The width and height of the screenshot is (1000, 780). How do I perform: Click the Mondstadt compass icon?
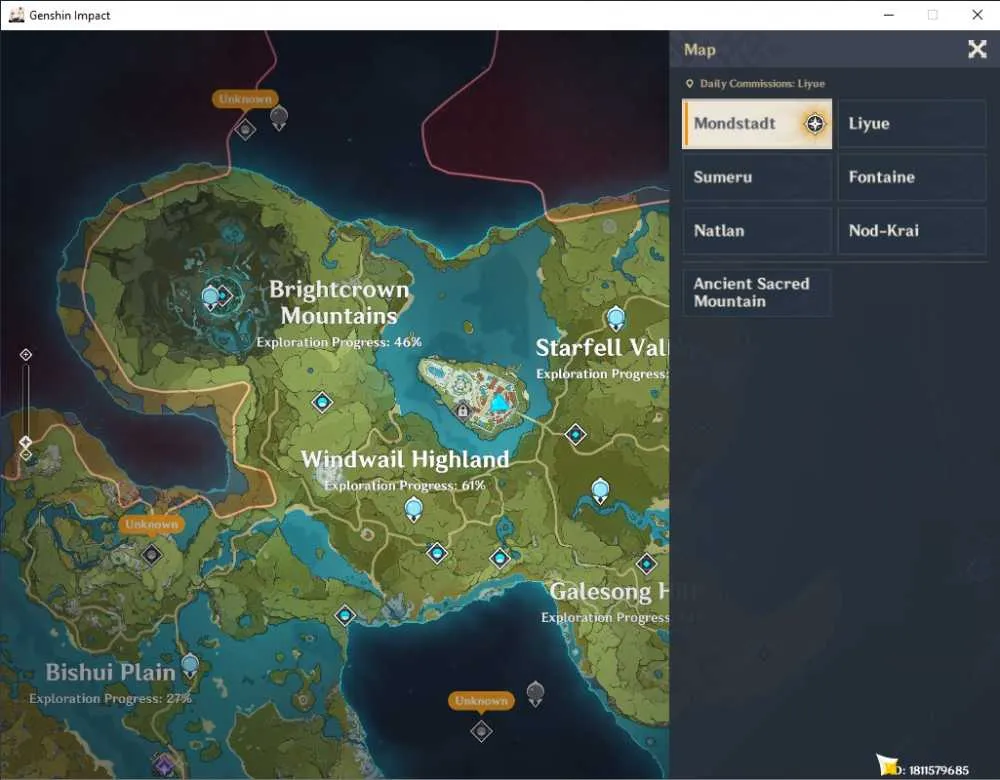pyautogui.click(x=814, y=124)
